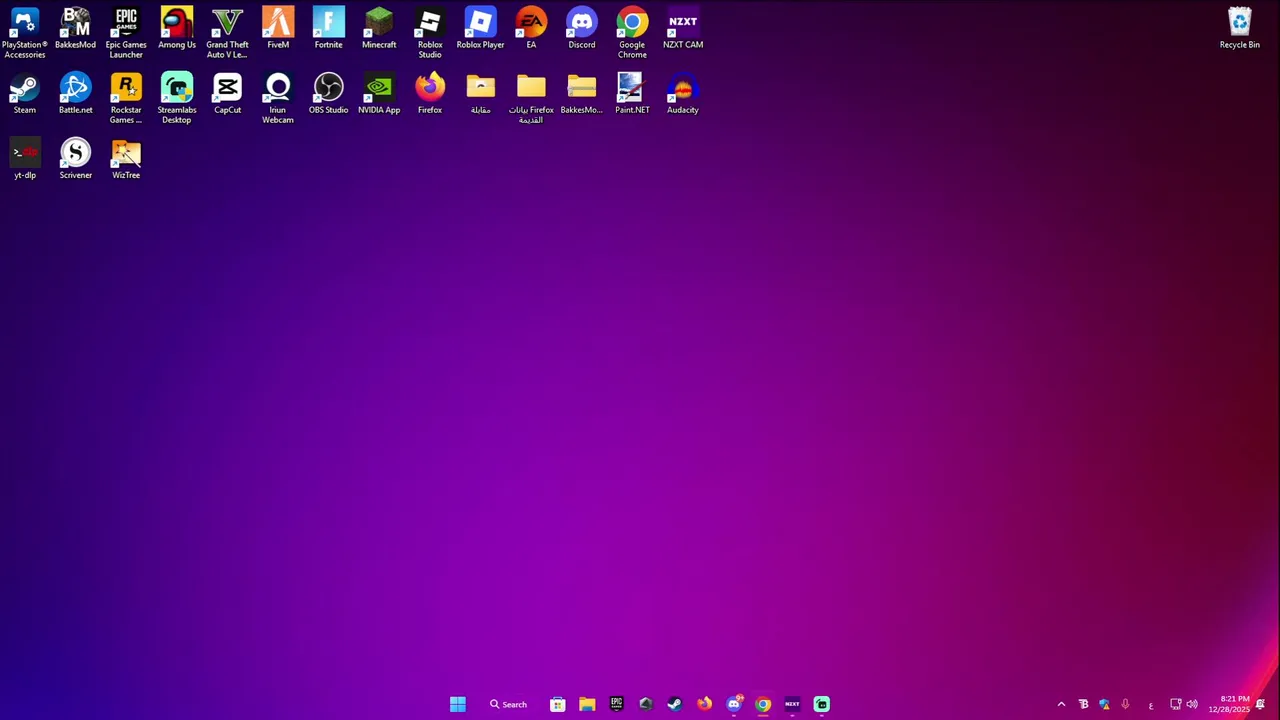Click Firefox icon in taskbar
This screenshot has height=720, width=1280.
point(704,704)
